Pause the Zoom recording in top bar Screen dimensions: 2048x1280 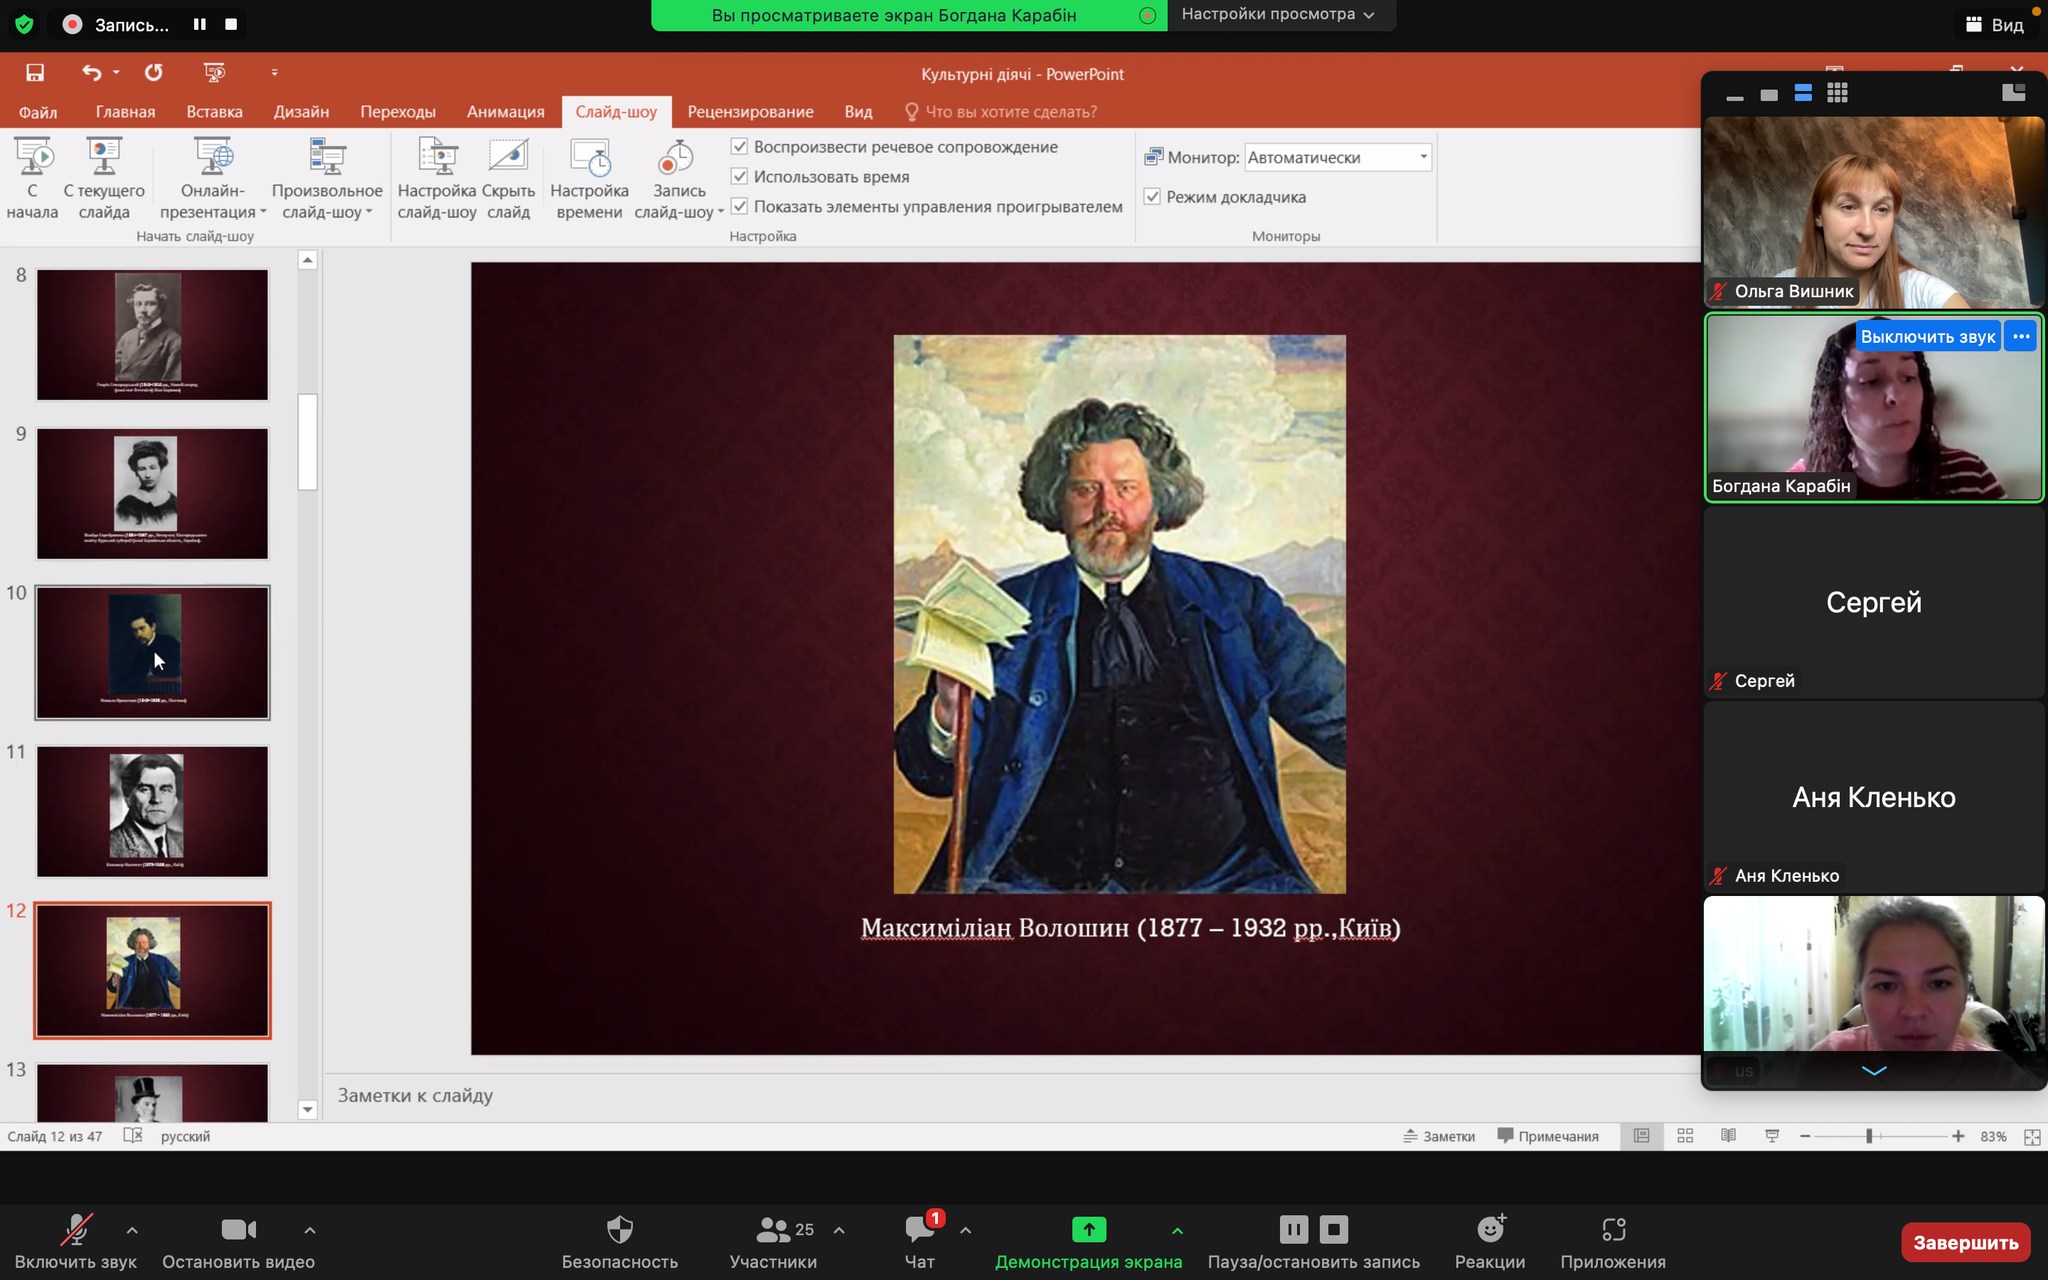(x=200, y=24)
